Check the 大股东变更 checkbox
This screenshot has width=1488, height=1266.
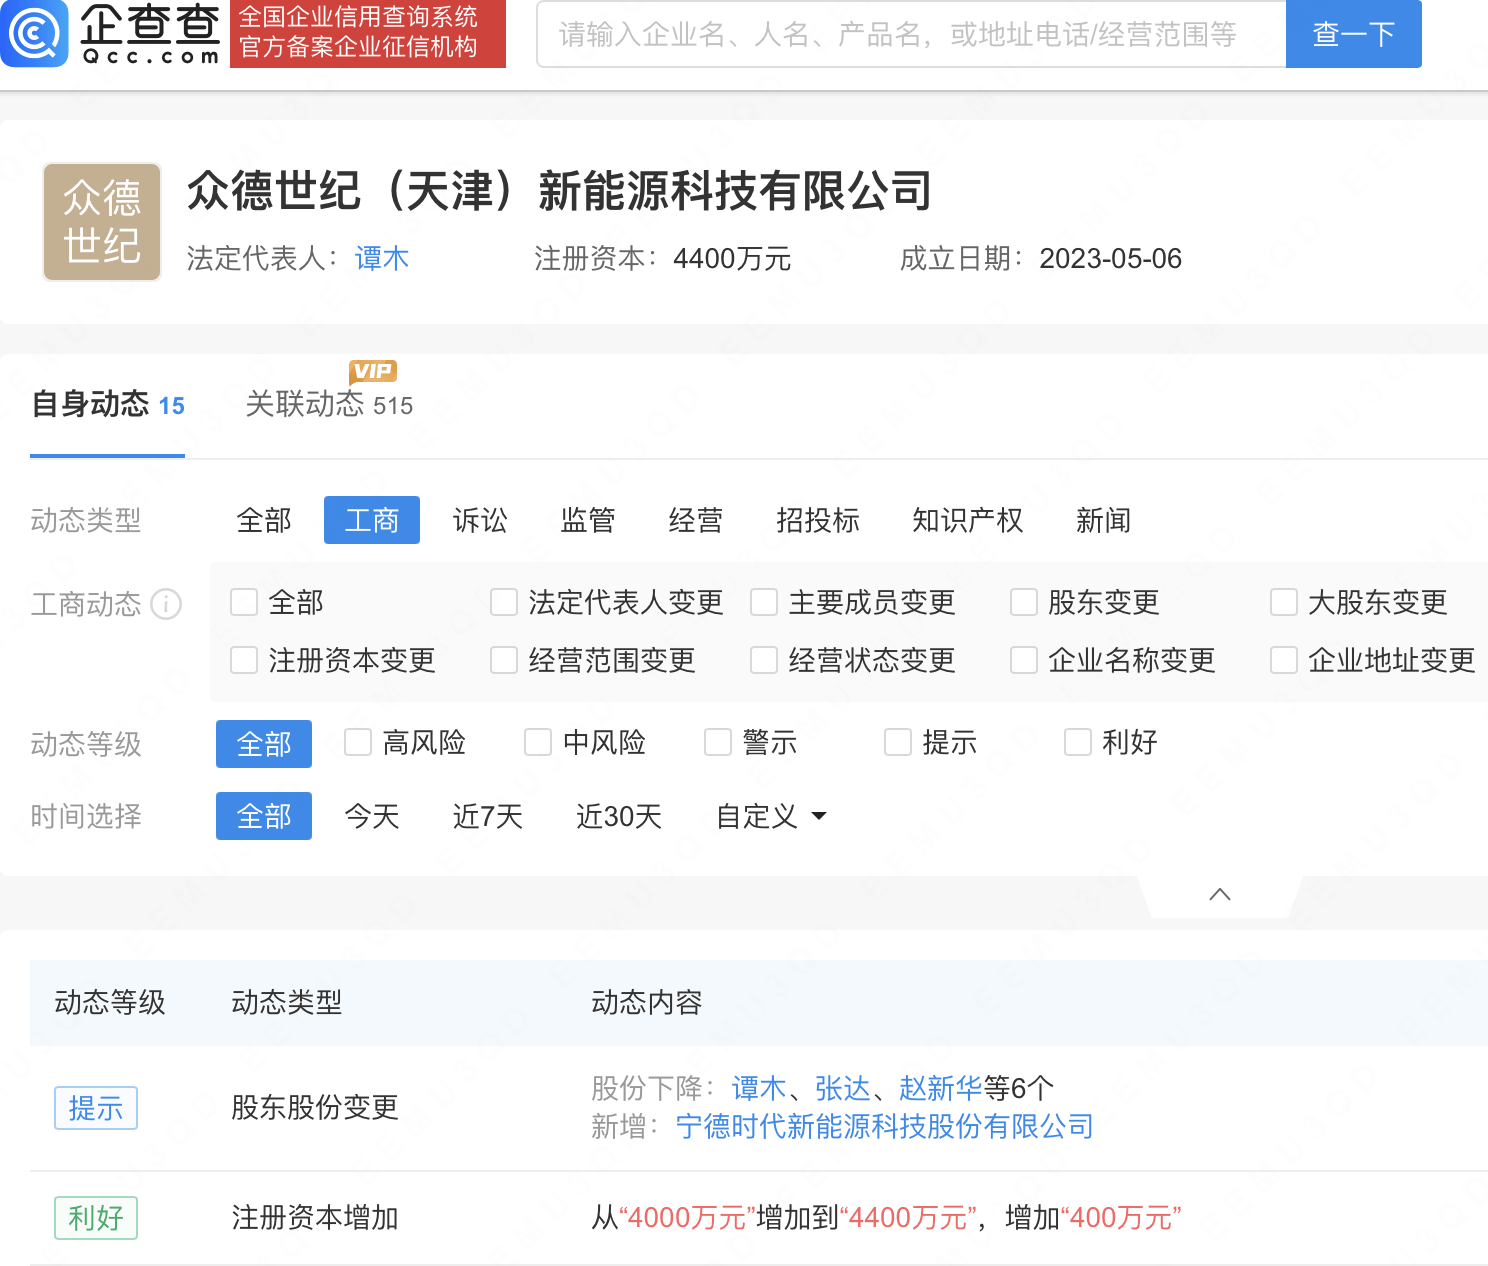click(x=1284, y=602)
